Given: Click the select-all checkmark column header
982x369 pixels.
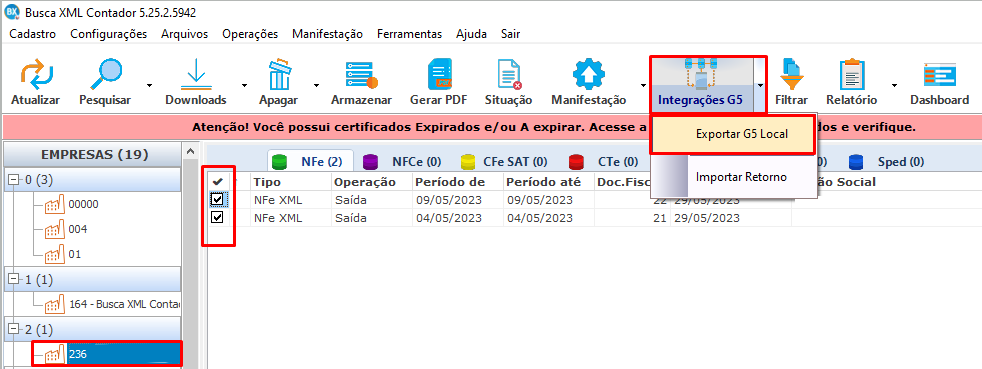Looking at the screenshot, I should tap(218, 182).
